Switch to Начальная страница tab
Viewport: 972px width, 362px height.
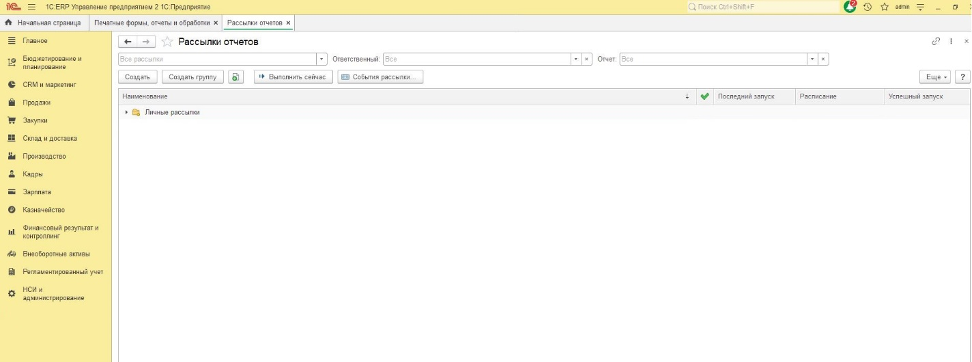(x=43, y=23)
